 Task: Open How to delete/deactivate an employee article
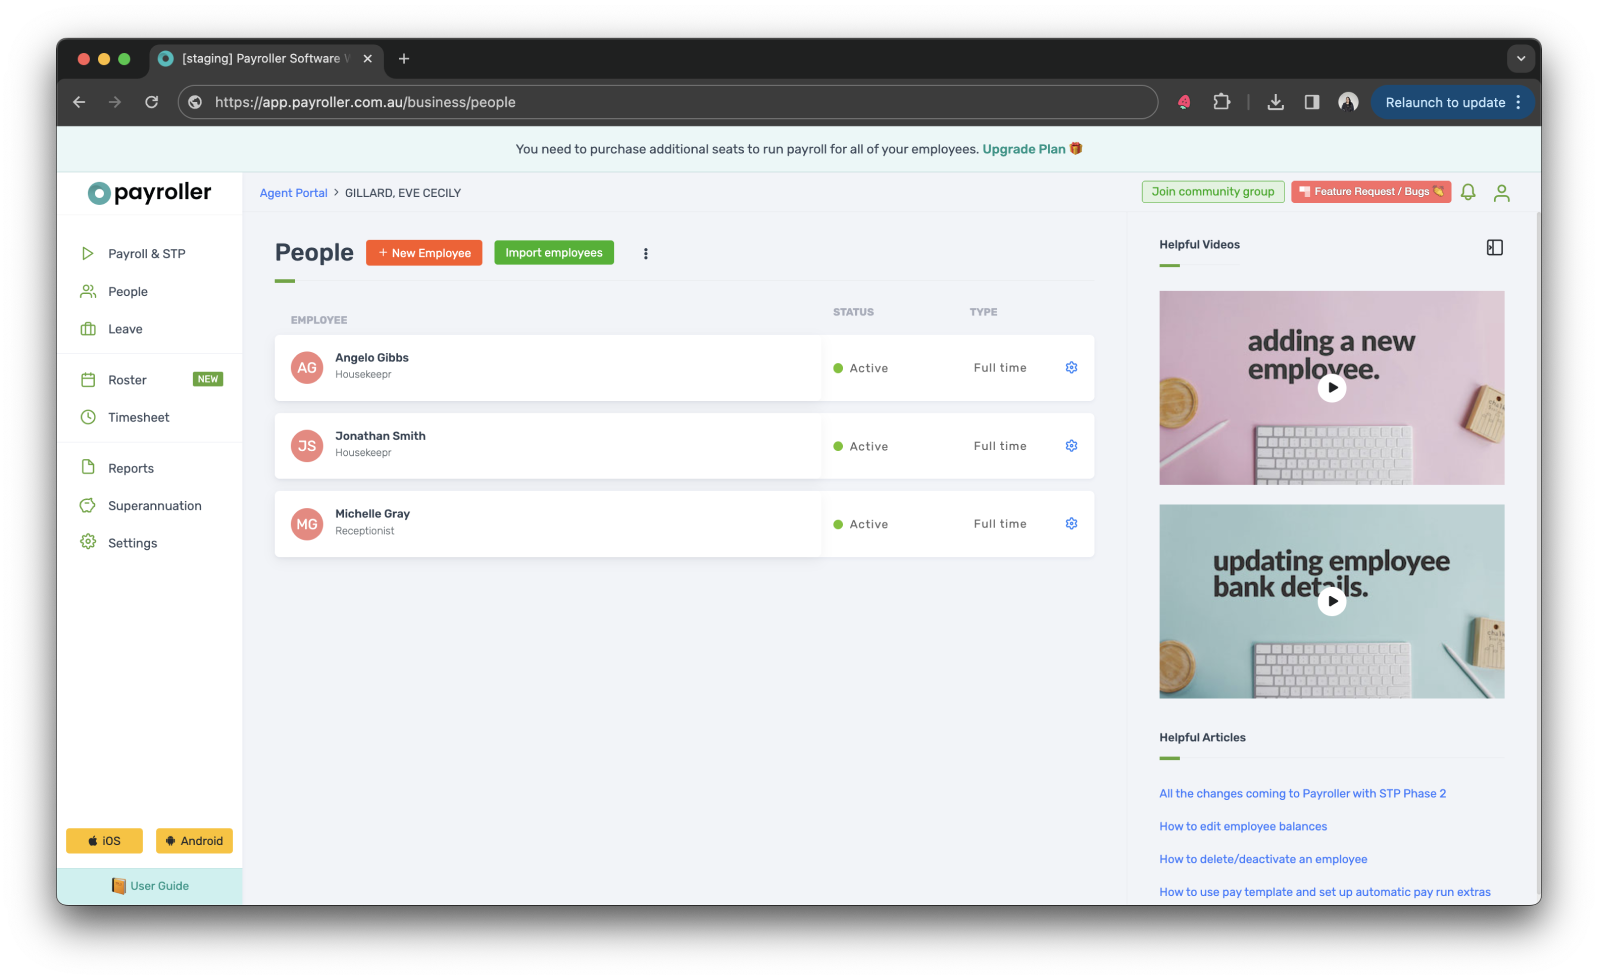pyautogui.click(x=1263, y=860)
